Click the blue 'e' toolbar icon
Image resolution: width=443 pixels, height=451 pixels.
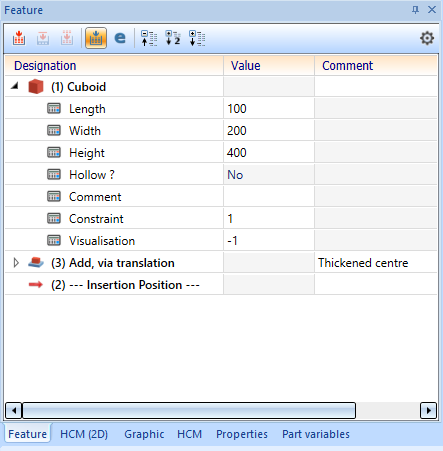[120, 38]
